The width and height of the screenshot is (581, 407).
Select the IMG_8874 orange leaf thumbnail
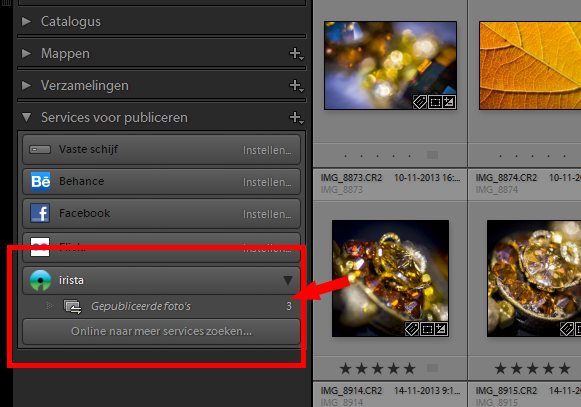coord(530,66)
